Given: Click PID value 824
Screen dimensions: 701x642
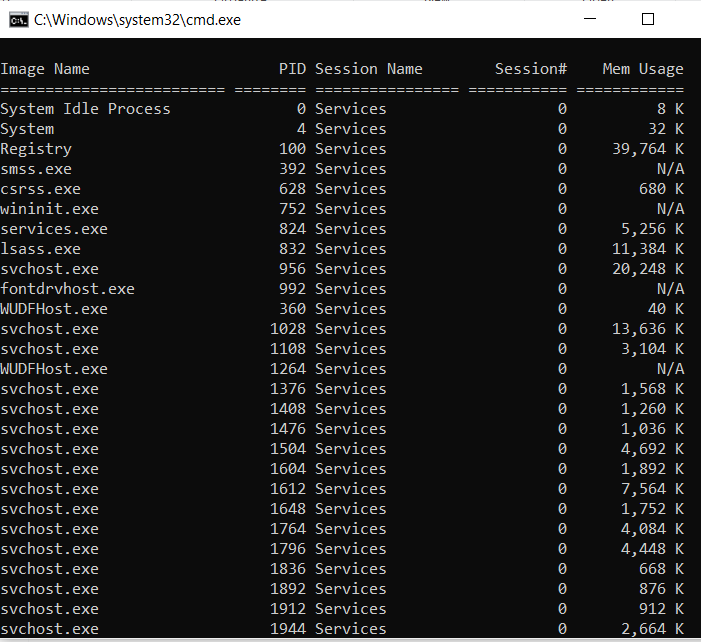Looking at the screenshot, I should 292,229.
